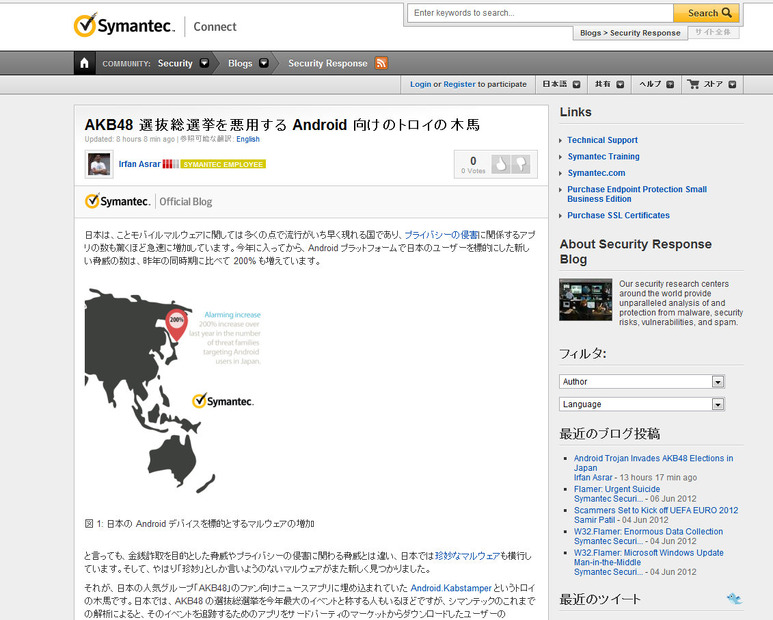Focus the keyword search input field

[540, 13]
